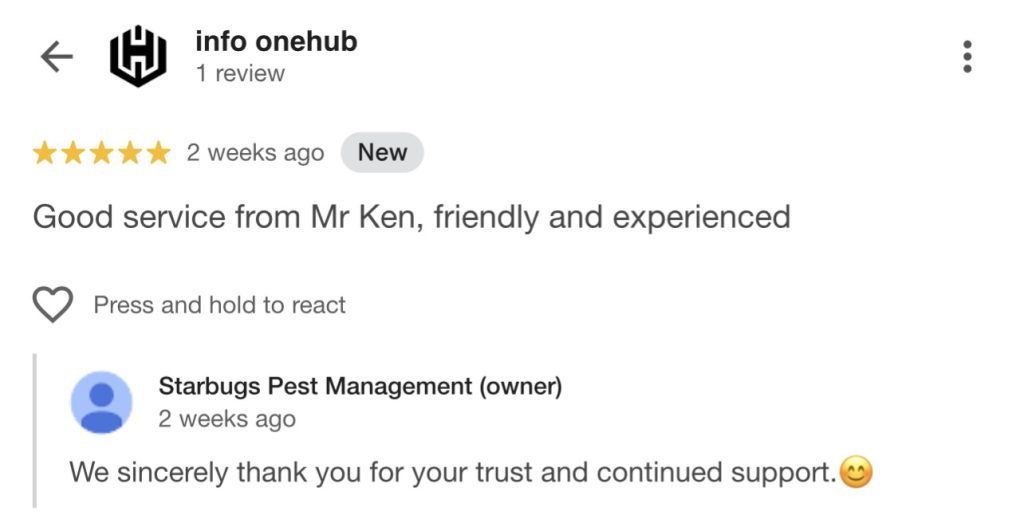Open "Starbugs Pest Management (owner)" name
This screenshot has width=1024, height=531.
pos(360,386)
